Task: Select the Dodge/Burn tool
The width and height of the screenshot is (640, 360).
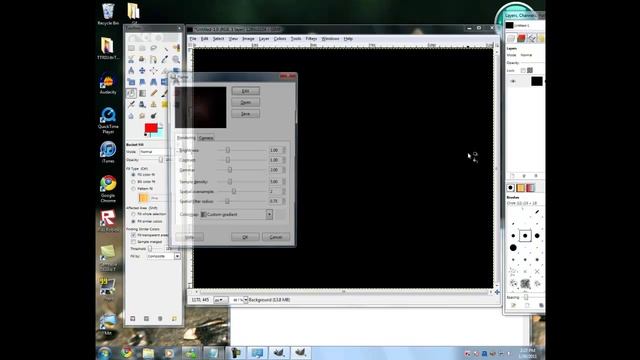Action: pyautogui.click(x=153, y=116)
